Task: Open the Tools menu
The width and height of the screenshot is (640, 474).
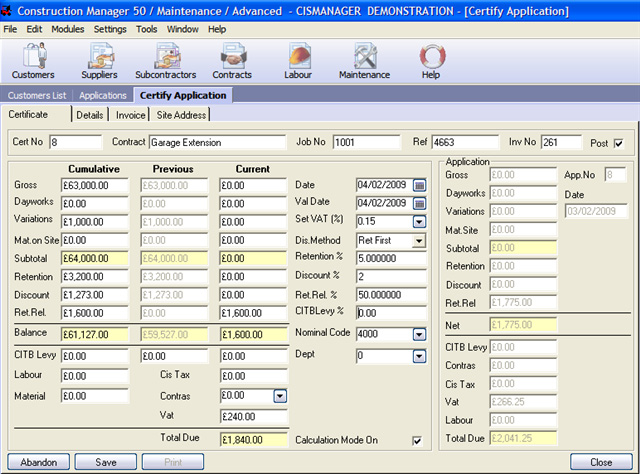Action: click(x=147, y=29)
